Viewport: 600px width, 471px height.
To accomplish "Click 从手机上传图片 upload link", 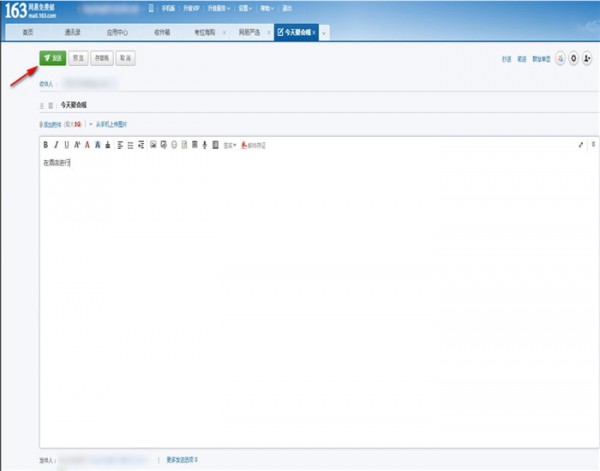I will (111, 125).
